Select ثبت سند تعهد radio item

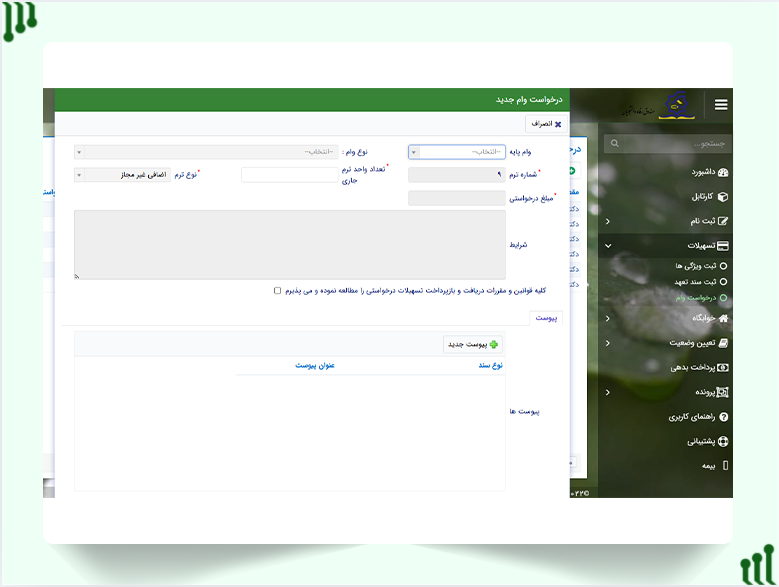pyautogui.click(x=723, y=282)
